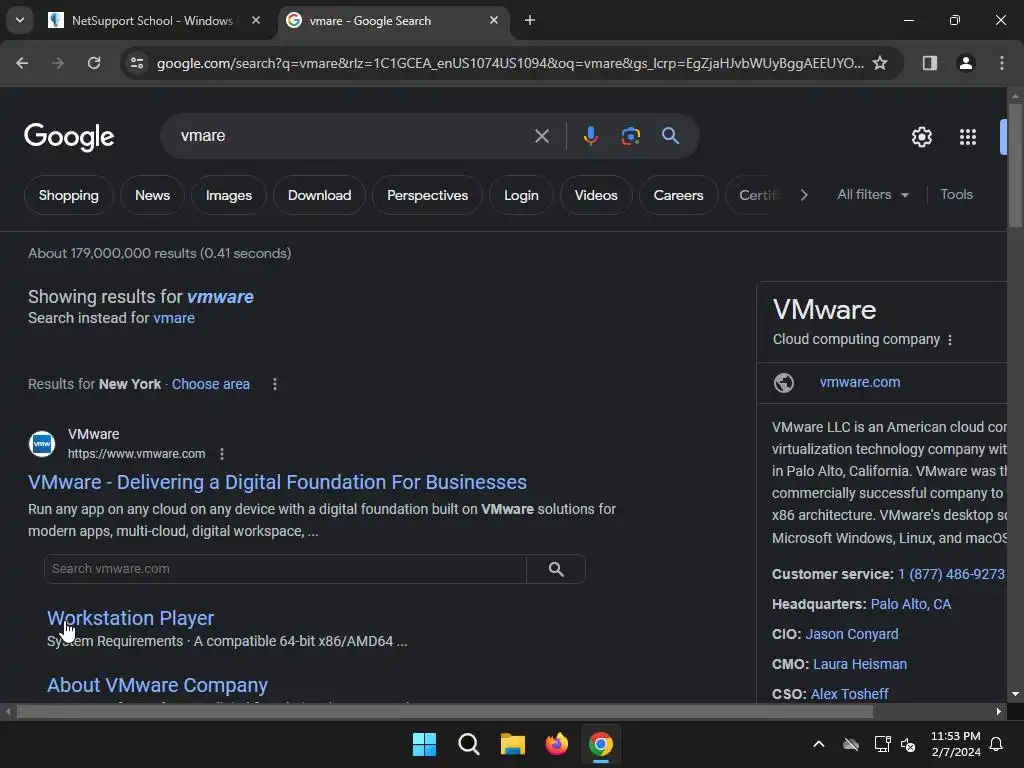This screenshot has height=768, width=1024.
Task: Open notifications bell in taskbar
Action: point(997,744)
